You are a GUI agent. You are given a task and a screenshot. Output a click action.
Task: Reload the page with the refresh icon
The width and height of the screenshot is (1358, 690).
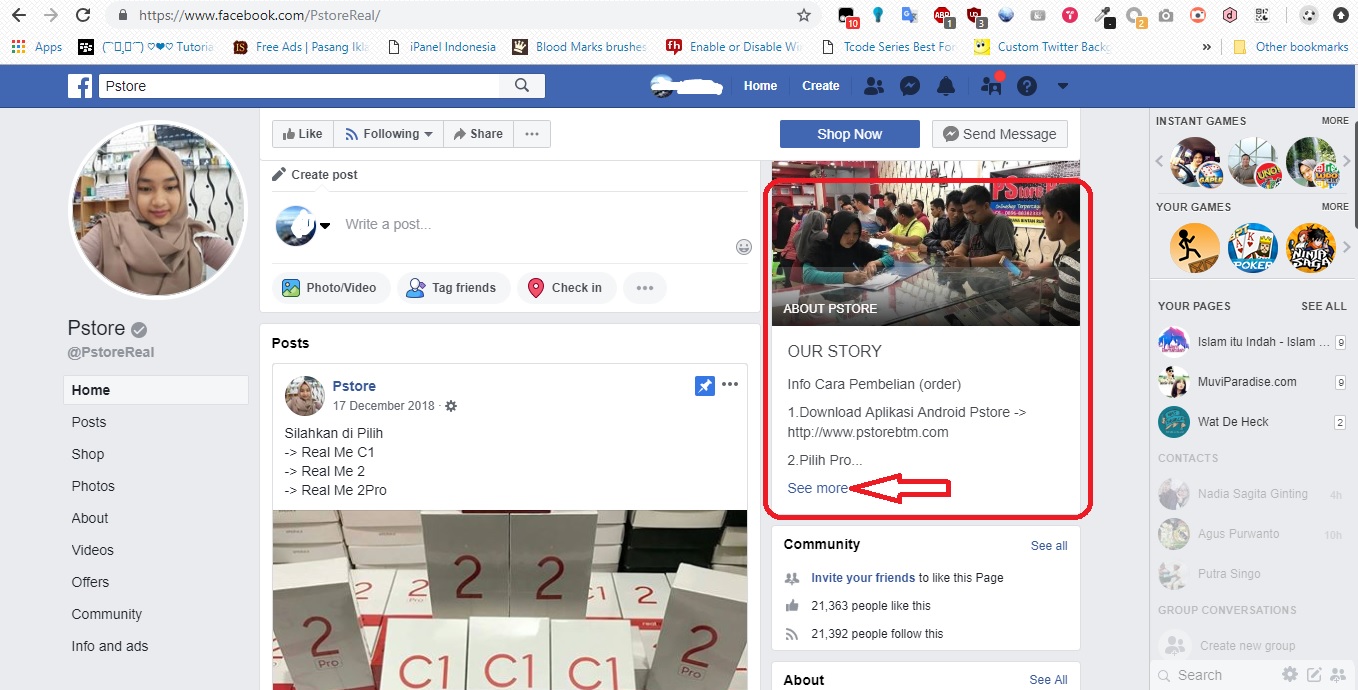[x=83, y=15]
